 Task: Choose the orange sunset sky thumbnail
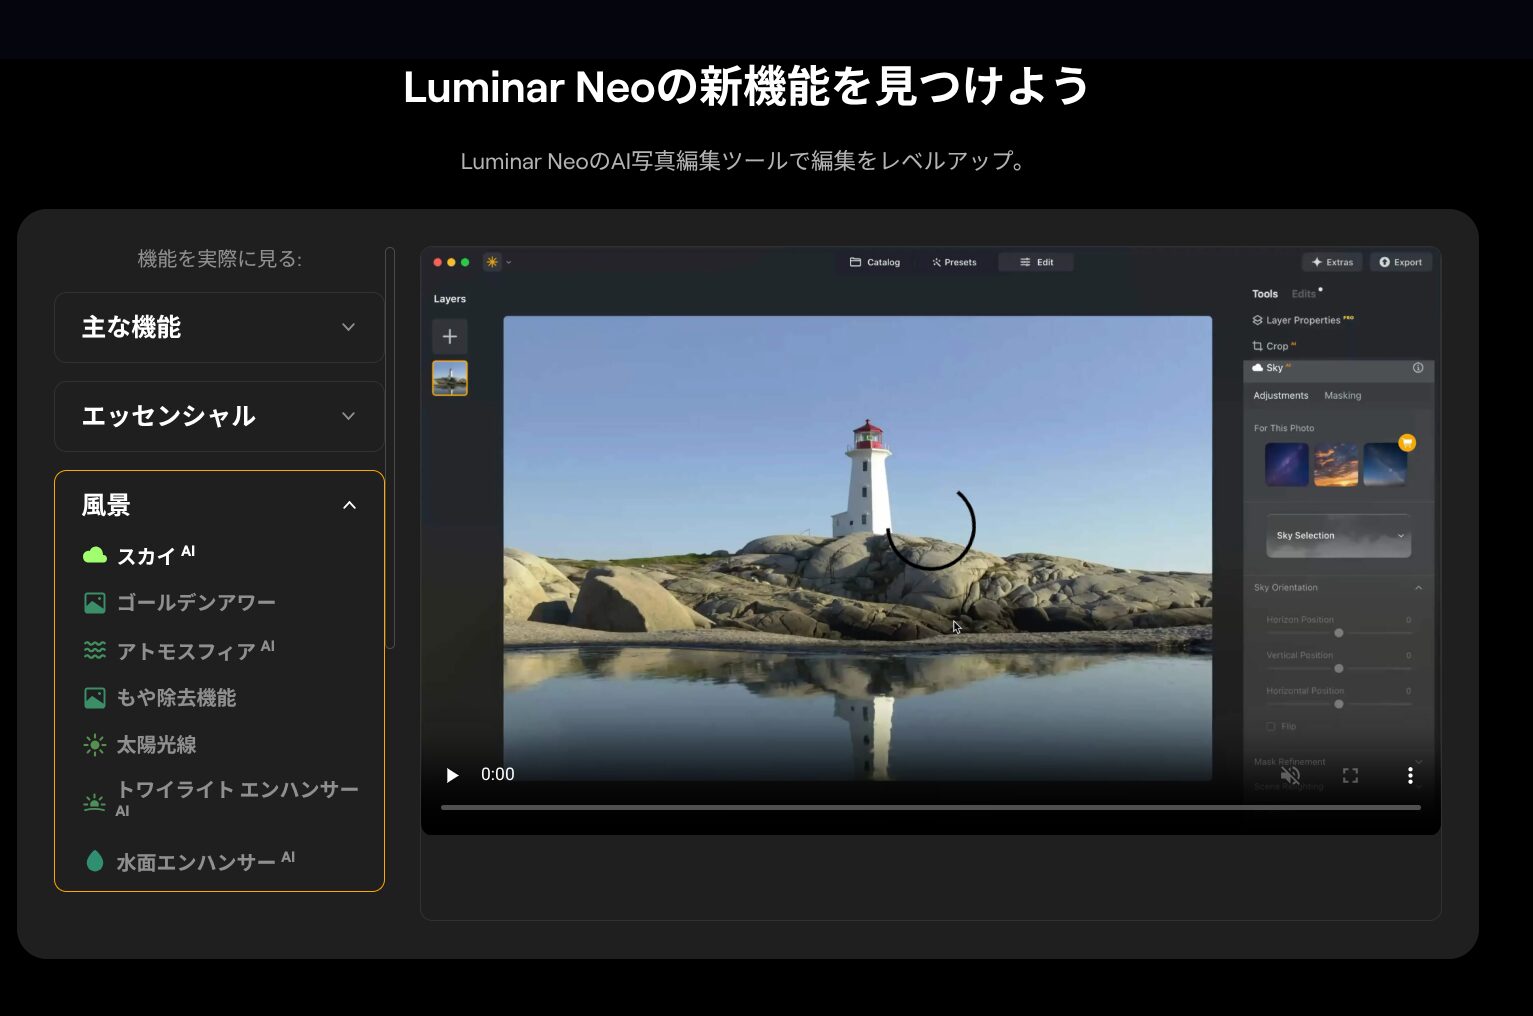point(1336,464)
